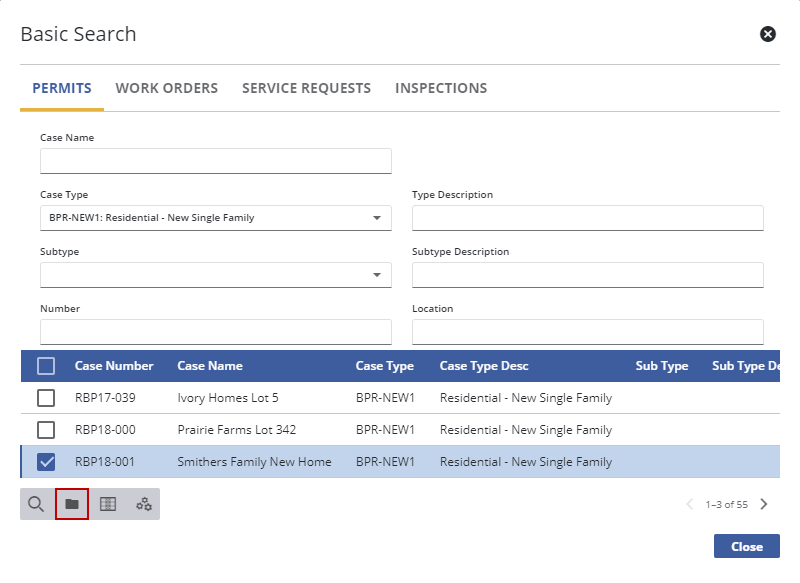Sort by Case Number column header

pos(114,366)
